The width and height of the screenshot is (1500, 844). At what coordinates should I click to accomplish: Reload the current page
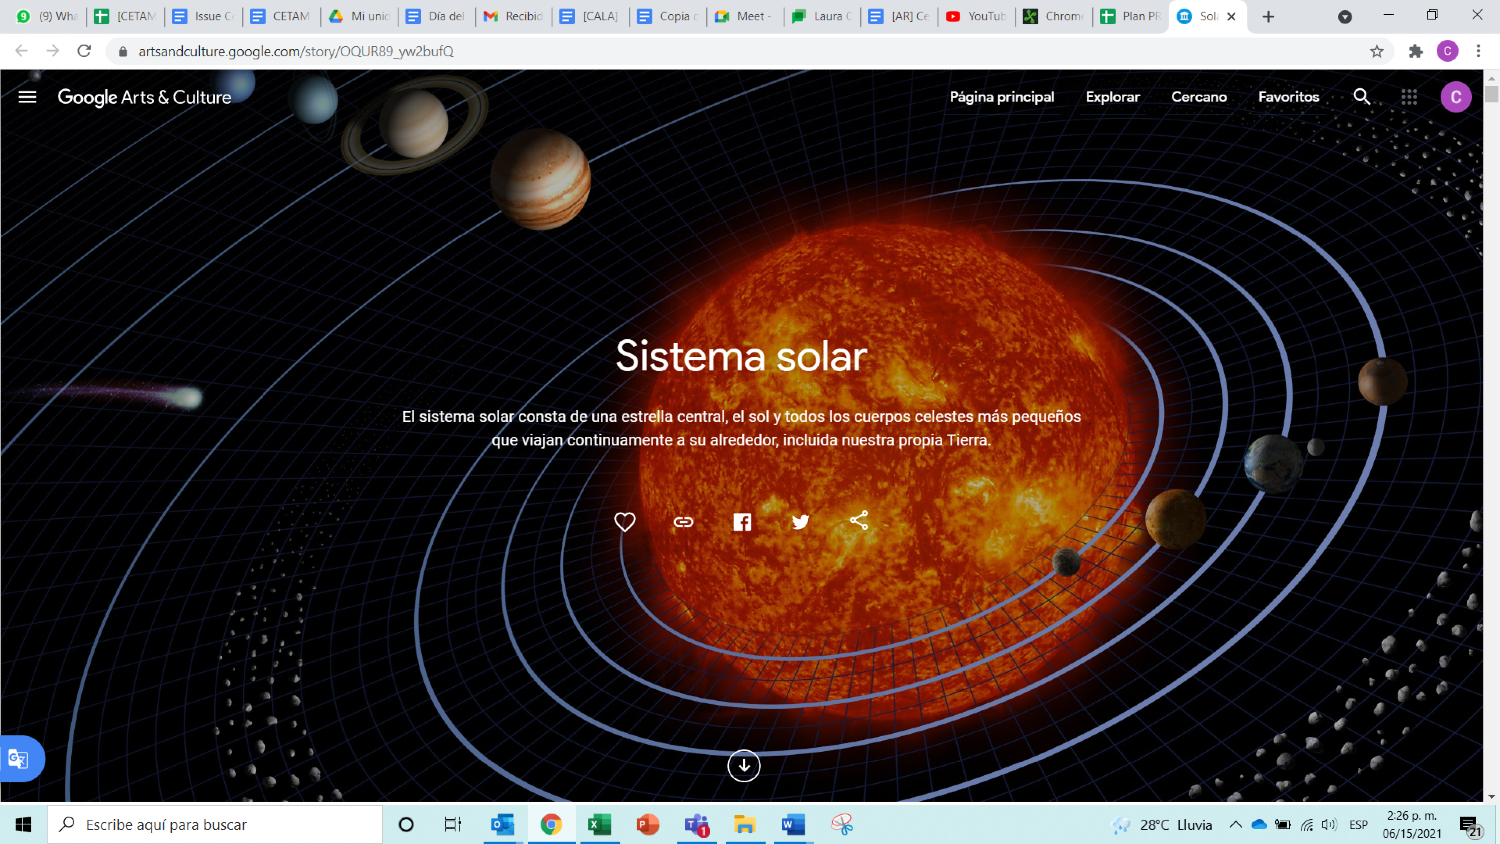tap(84, 51)
